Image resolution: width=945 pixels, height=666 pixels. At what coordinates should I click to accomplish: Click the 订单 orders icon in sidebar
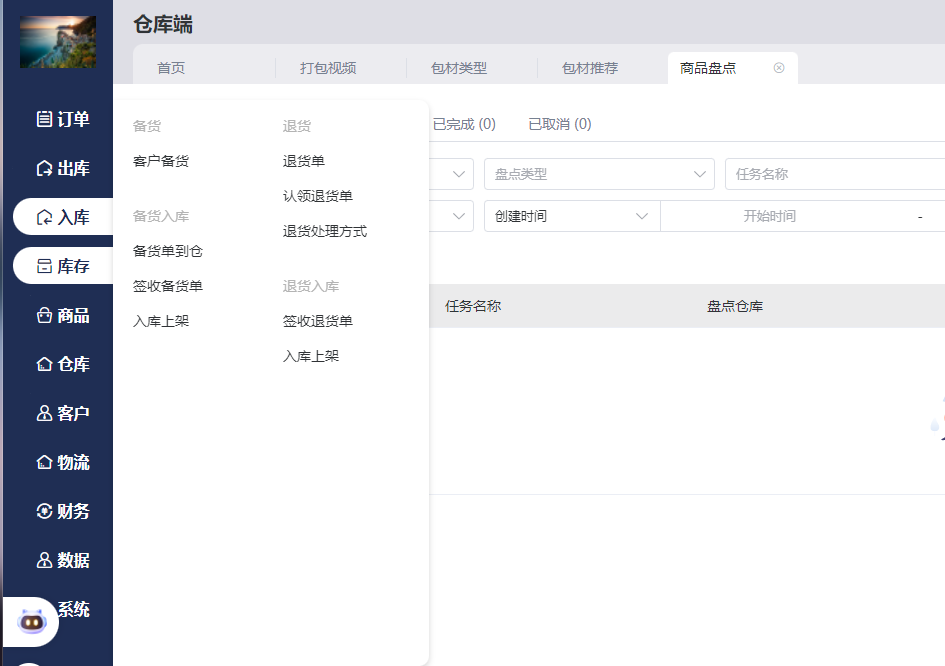(x=44, y=119)
